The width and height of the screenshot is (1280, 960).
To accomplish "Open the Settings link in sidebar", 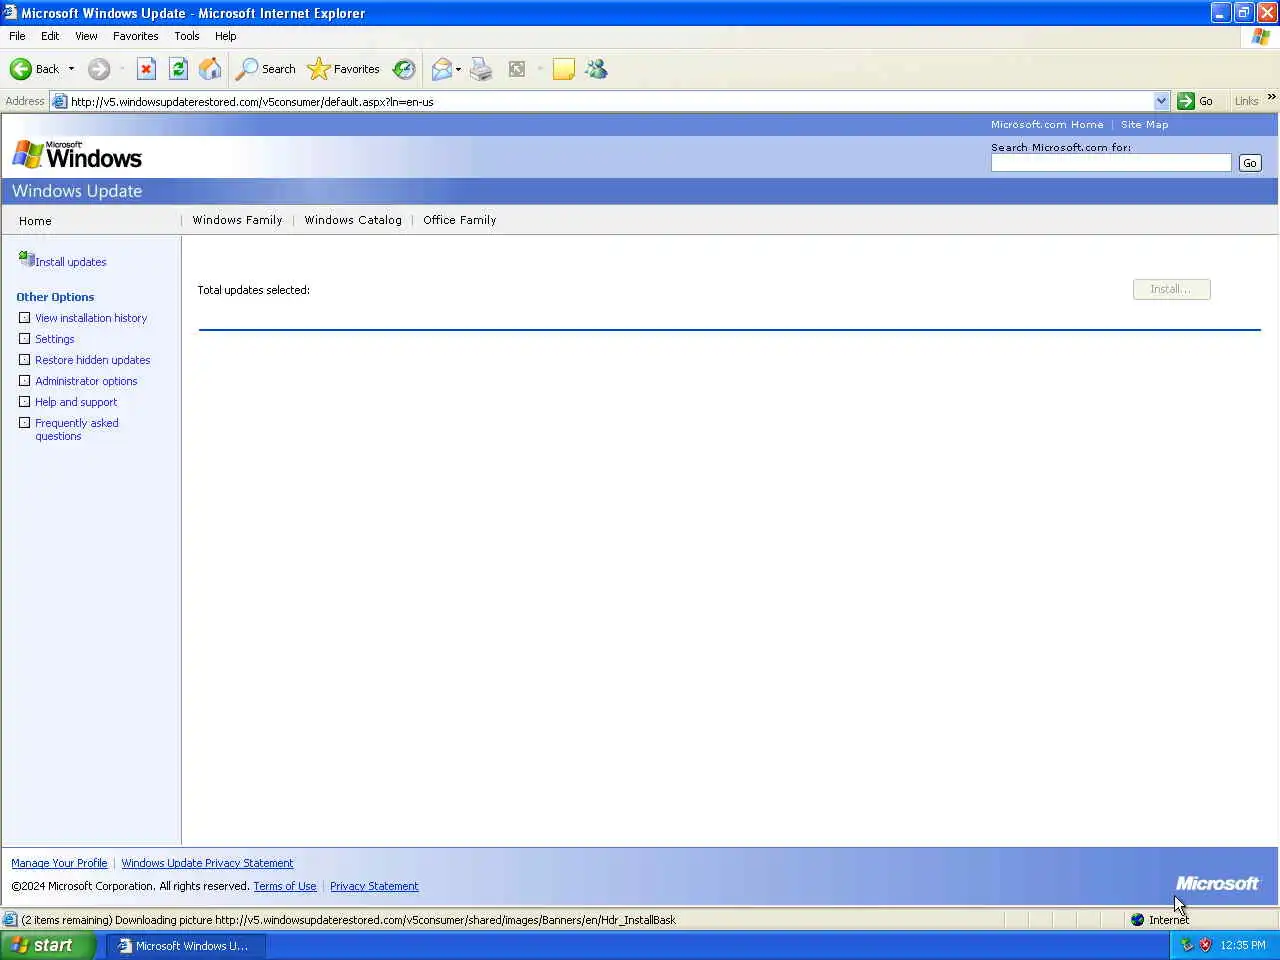I will click(x=55, y=339).
